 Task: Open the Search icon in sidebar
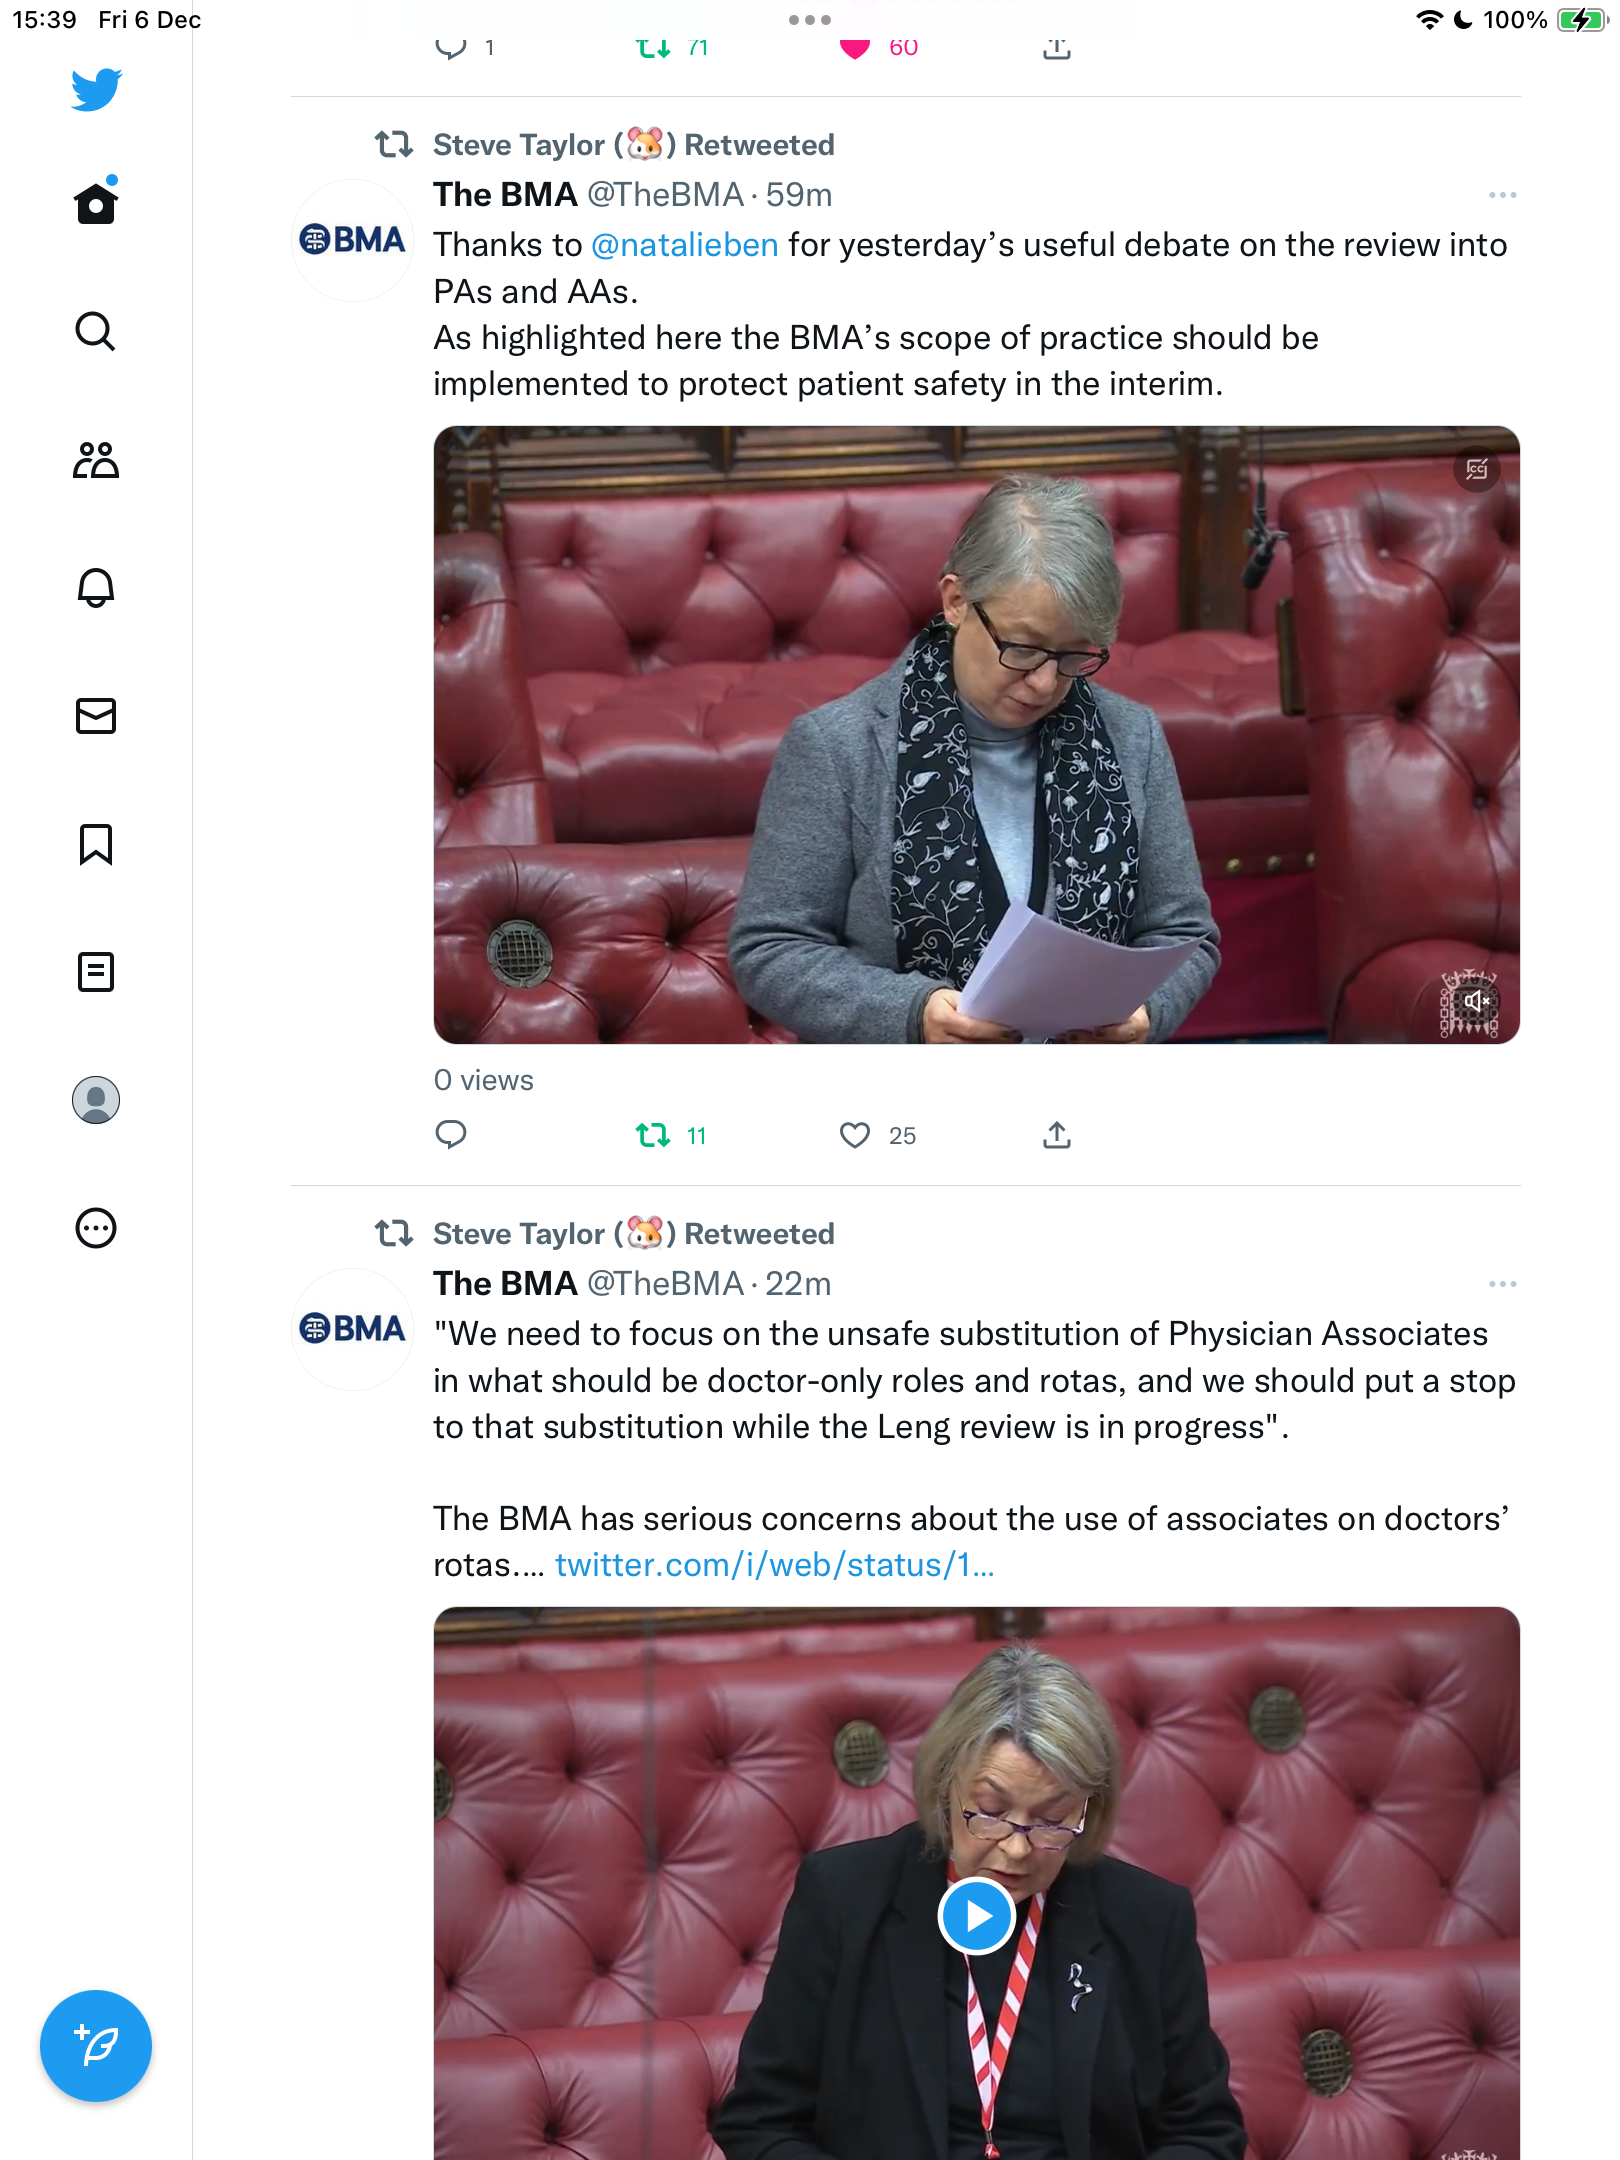pos(96,331)
